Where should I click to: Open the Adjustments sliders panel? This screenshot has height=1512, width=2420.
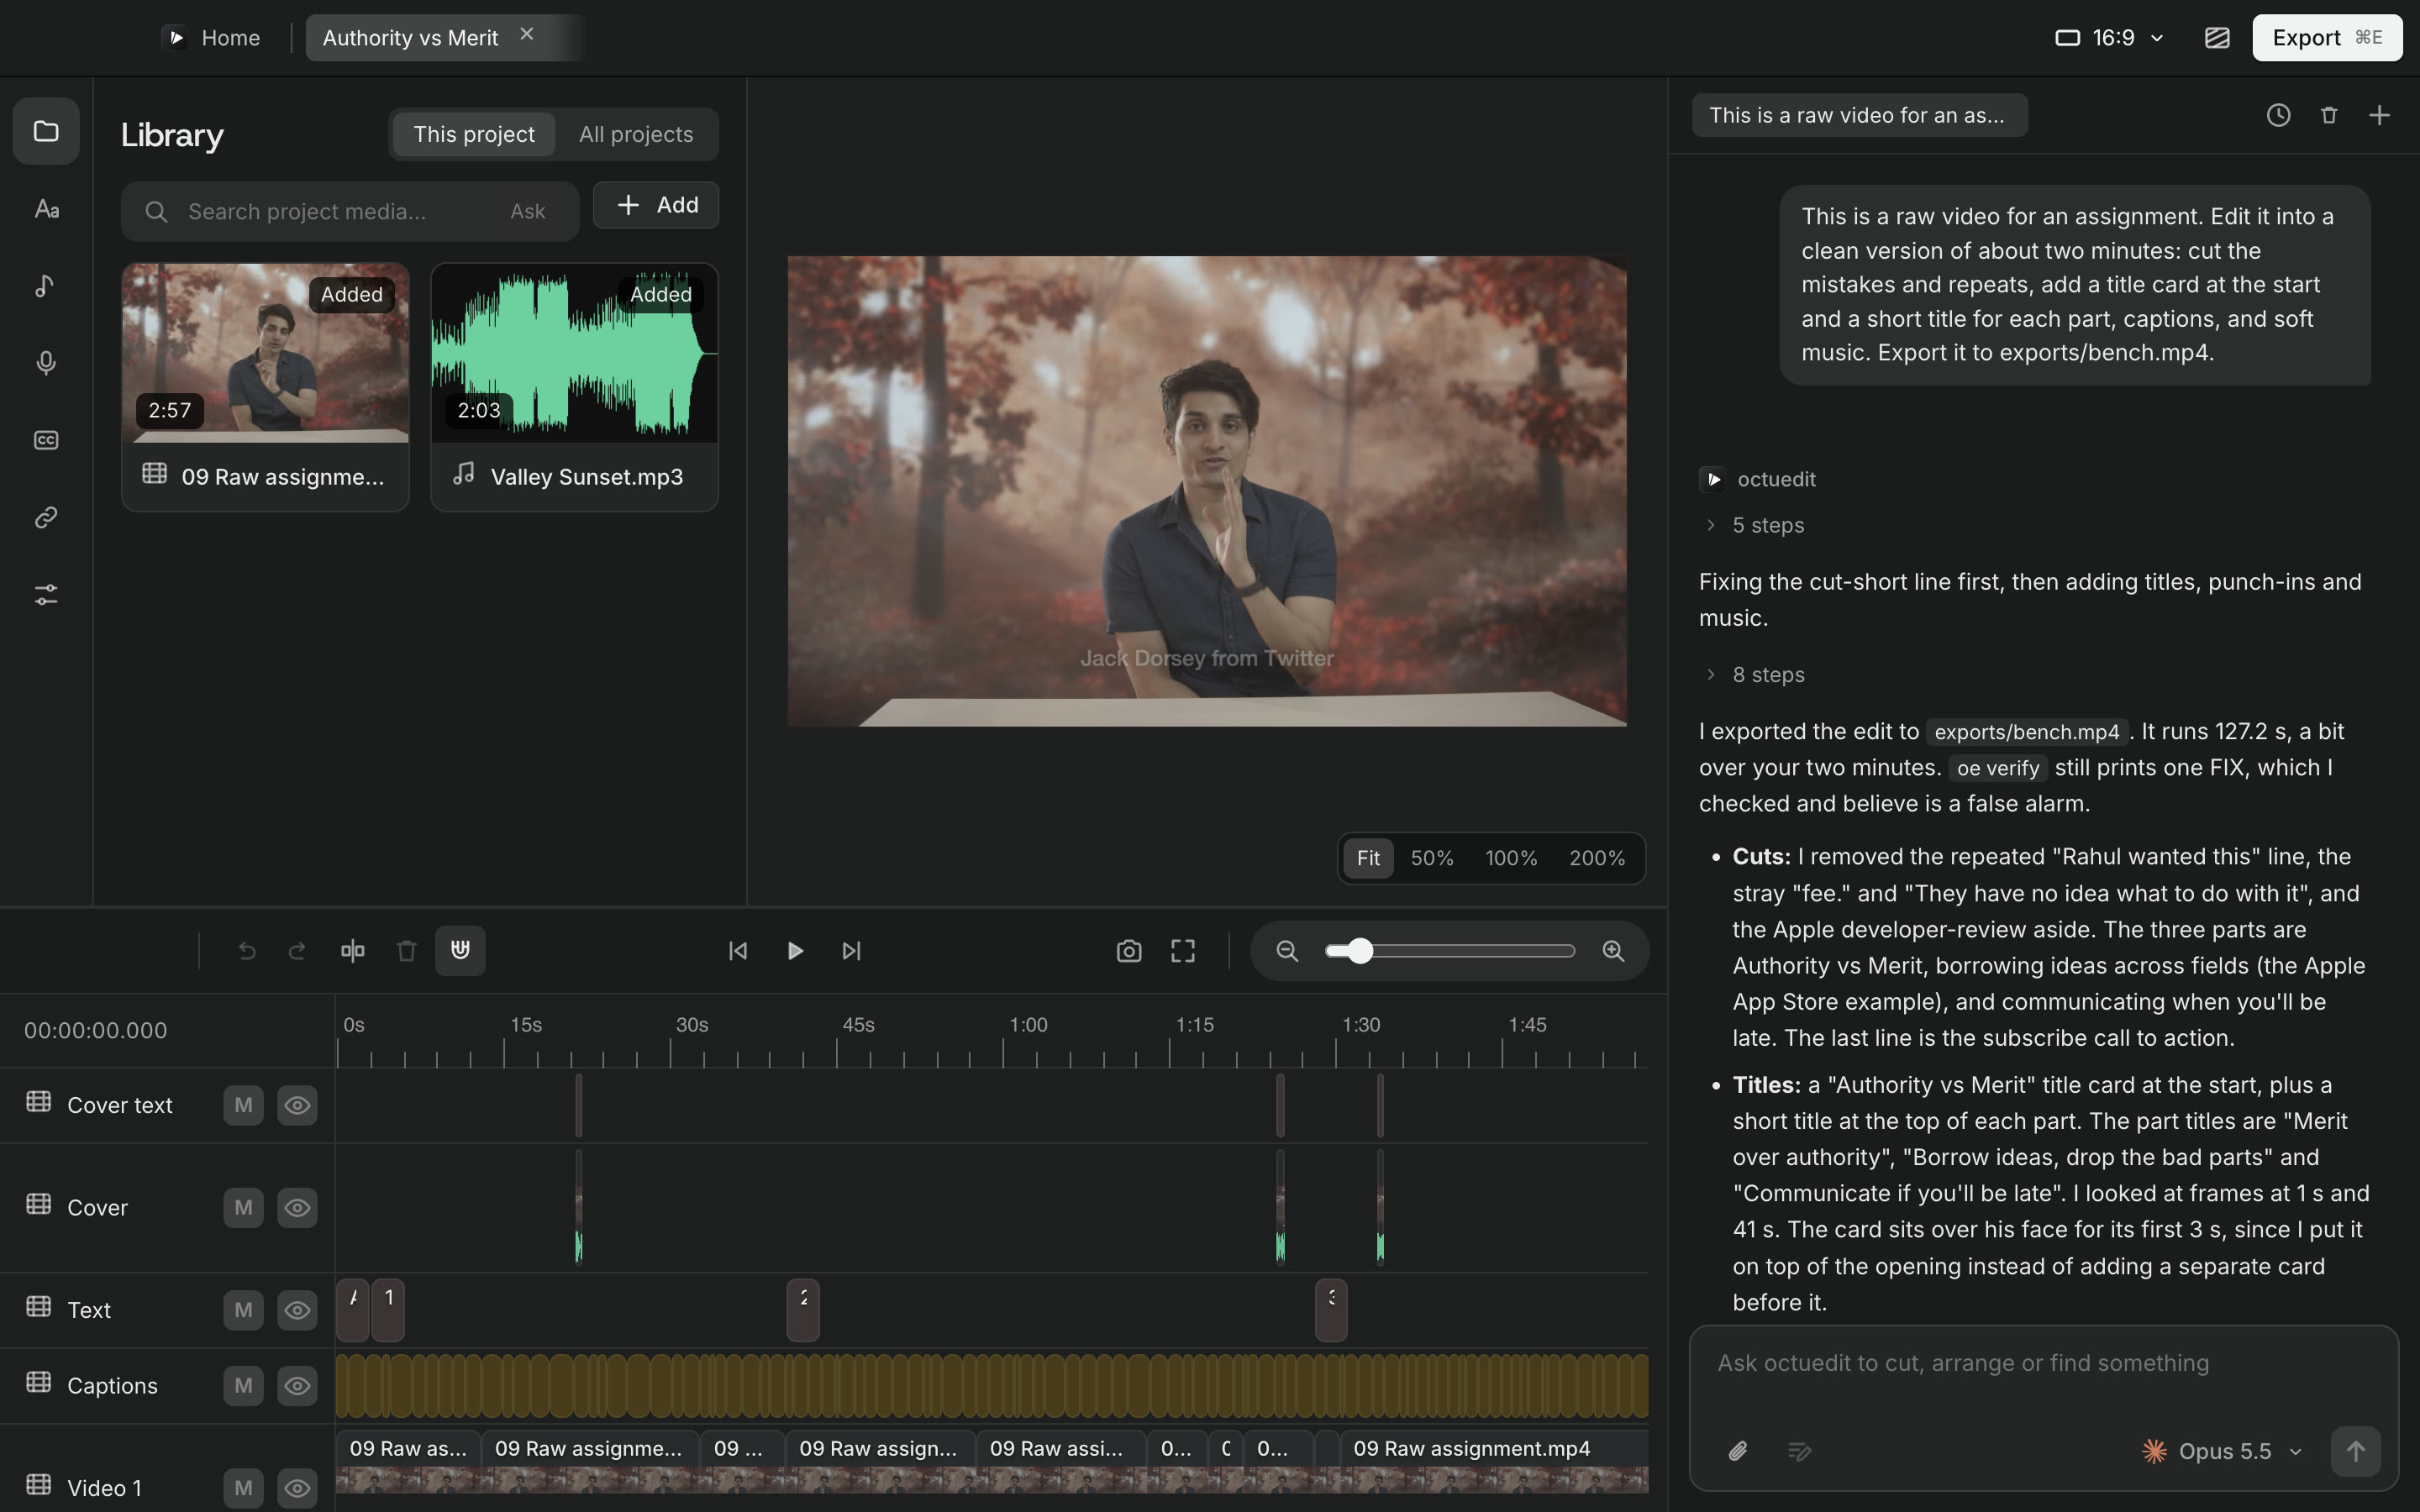pos(46,595)
